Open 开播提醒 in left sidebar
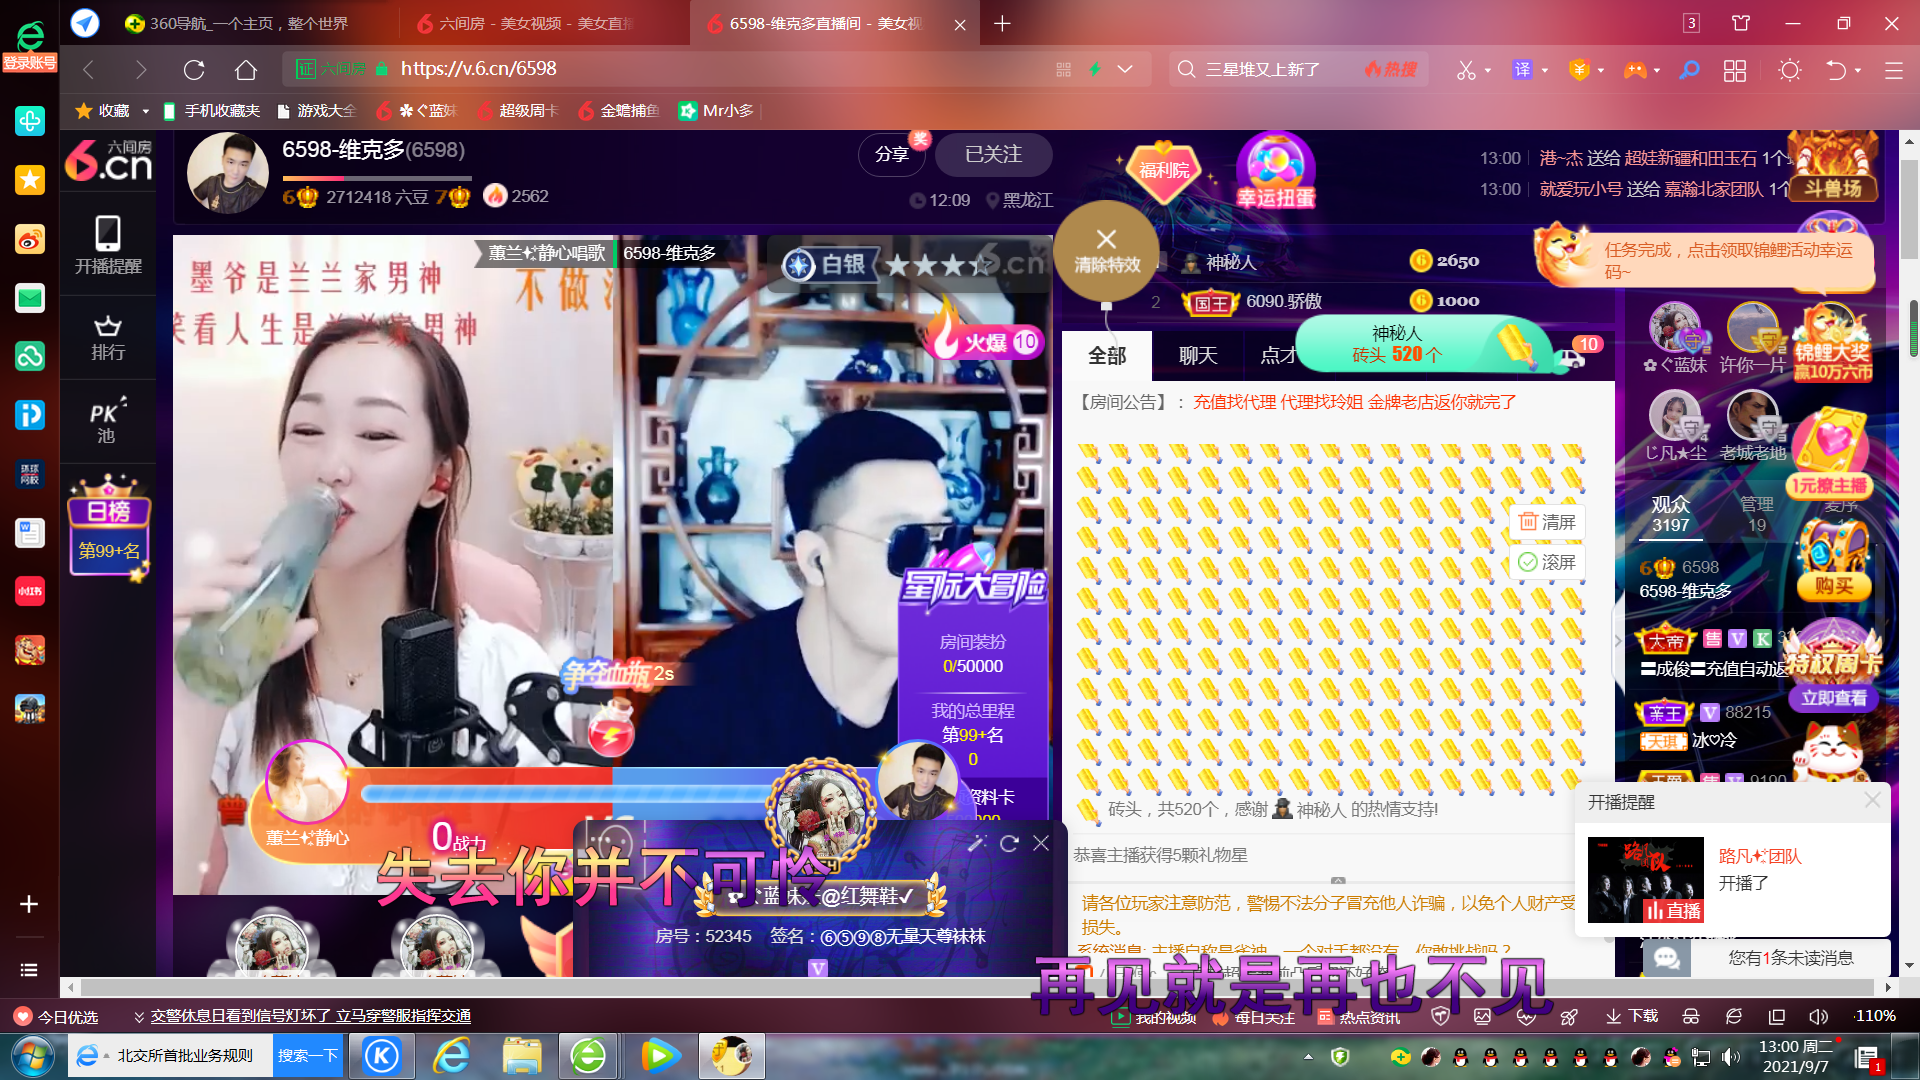Image resolution: width=1920 pixels, height=1080 pixels. (x=108, y=245)
